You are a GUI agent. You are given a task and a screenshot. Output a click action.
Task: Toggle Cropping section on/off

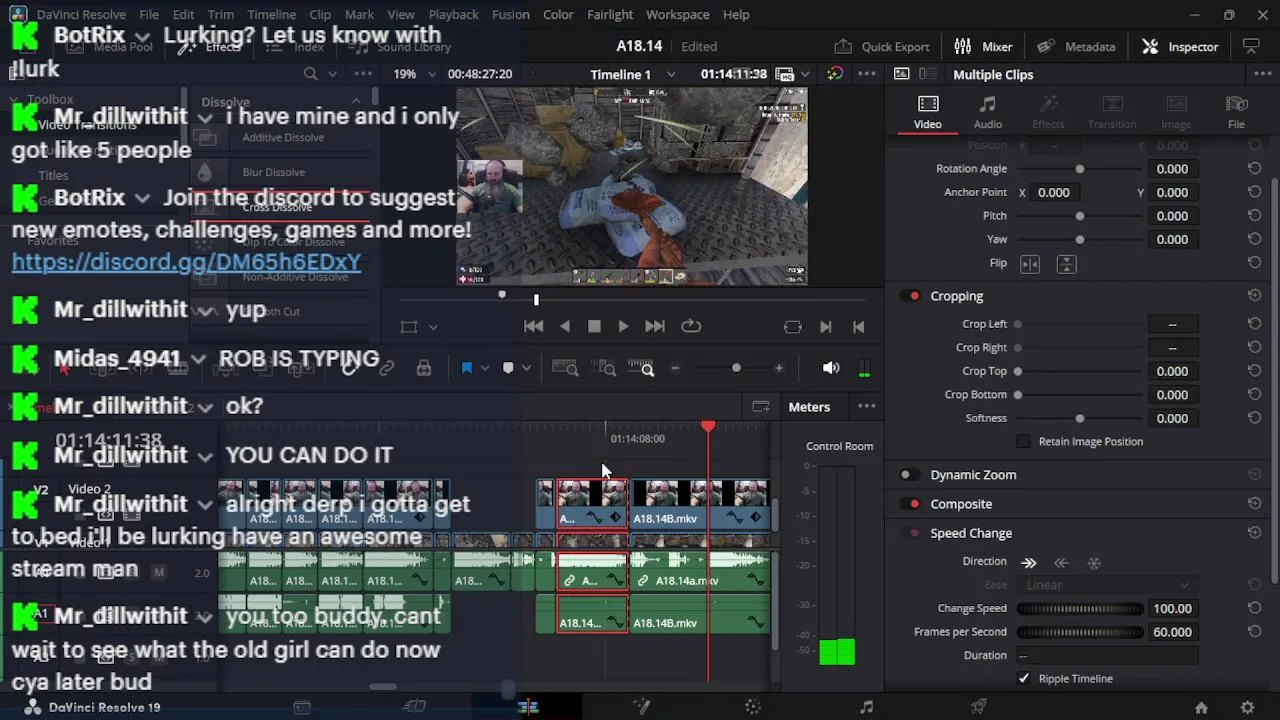[911, 296]
